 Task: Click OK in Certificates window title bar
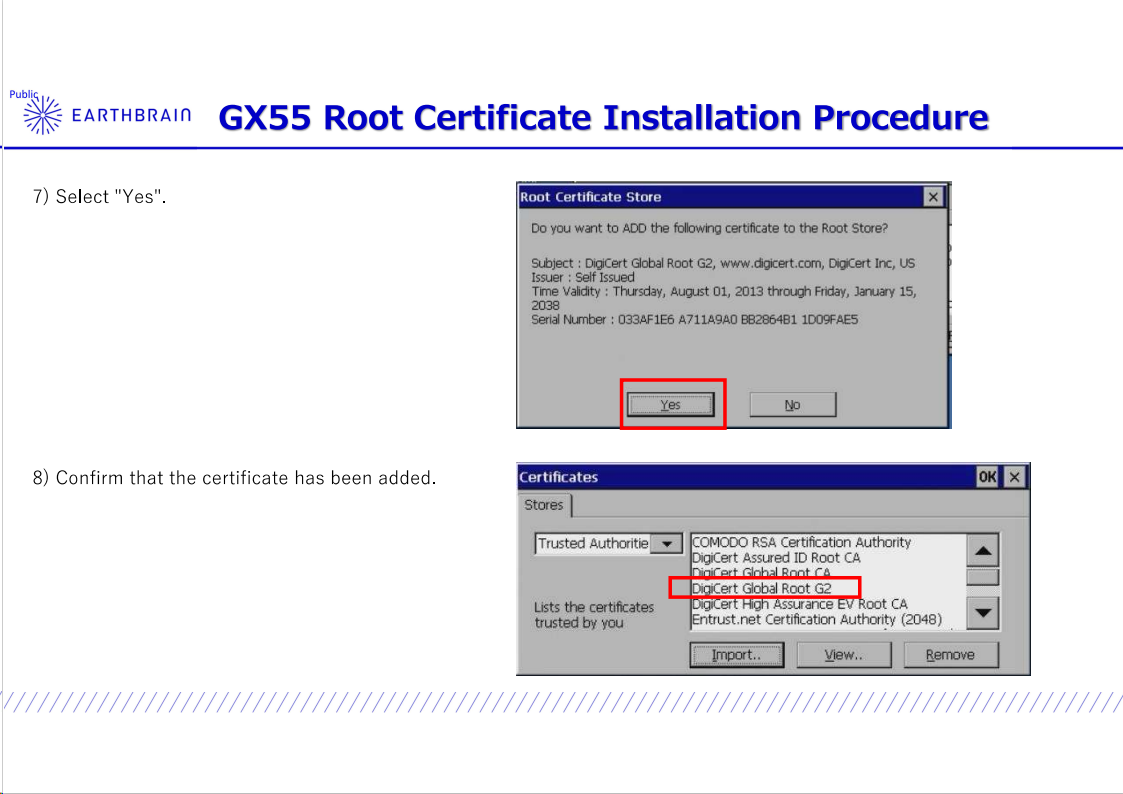click(x=987, y=477)
